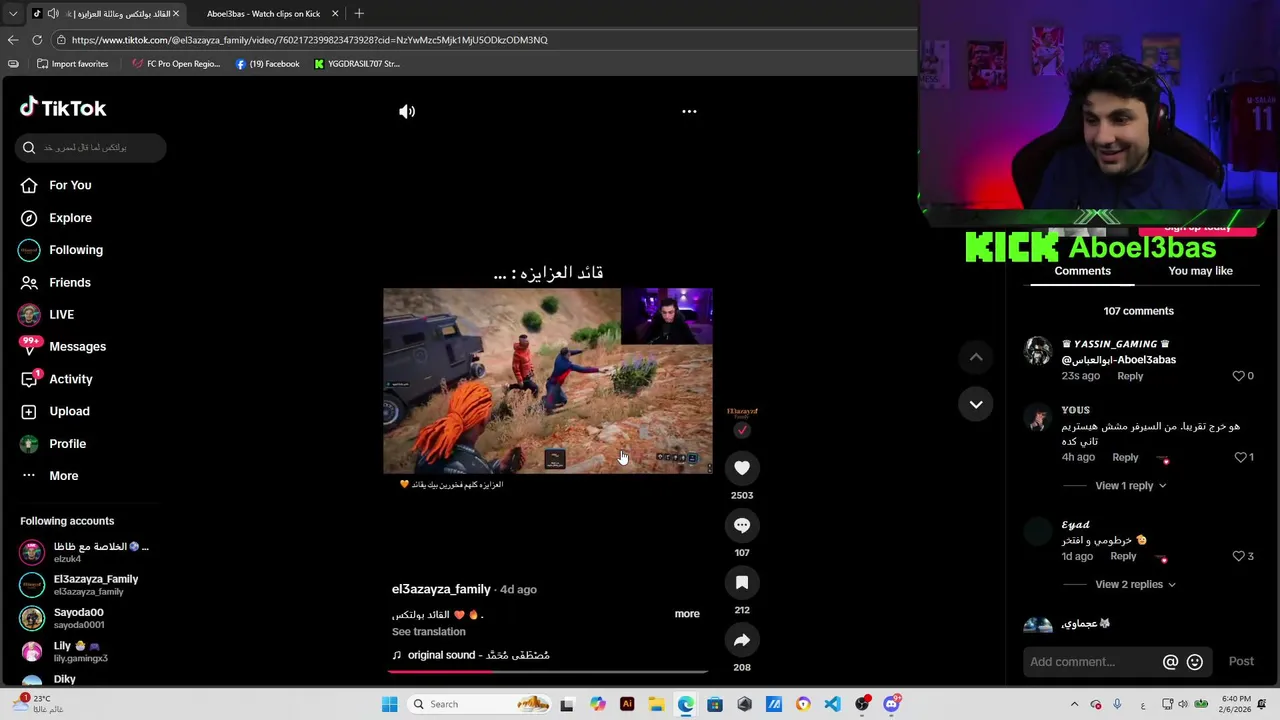Reply to the YOUS comment

pos(1125,457)
